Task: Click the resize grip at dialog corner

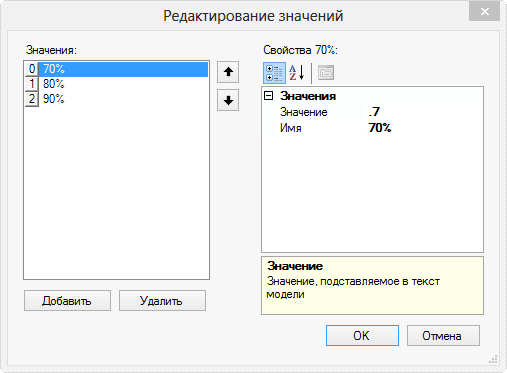Action: pos(493,359)
